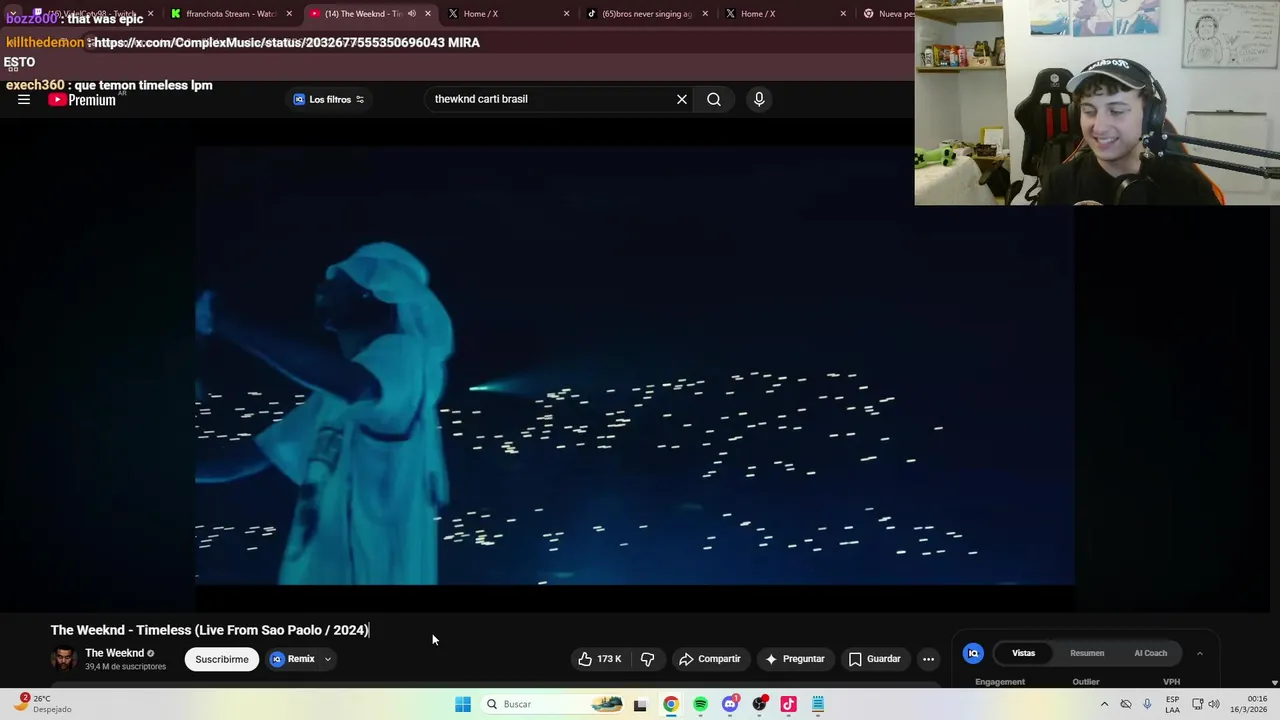Open the Nueva pestaña browser tab
Viewport: 1280px width, 720px height.
[888, 14]
